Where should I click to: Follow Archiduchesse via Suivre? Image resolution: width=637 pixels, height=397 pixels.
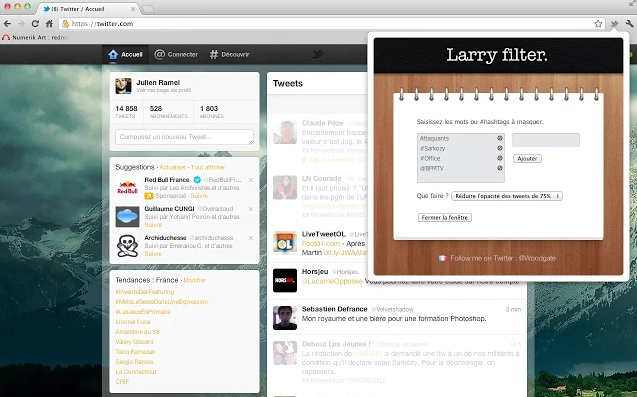pos(153,254)
